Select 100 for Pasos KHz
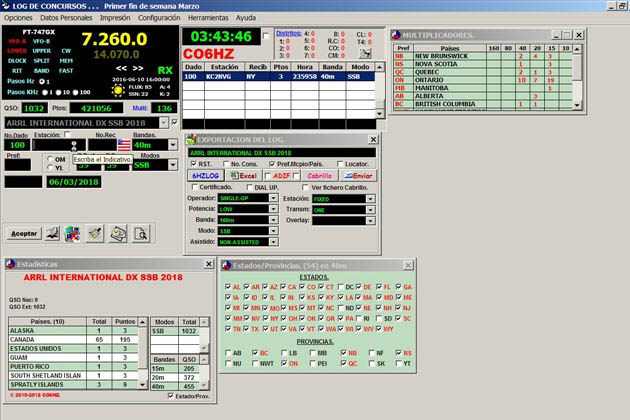Image resolution: width=630 pixels, height=420 pixels. 75,92
